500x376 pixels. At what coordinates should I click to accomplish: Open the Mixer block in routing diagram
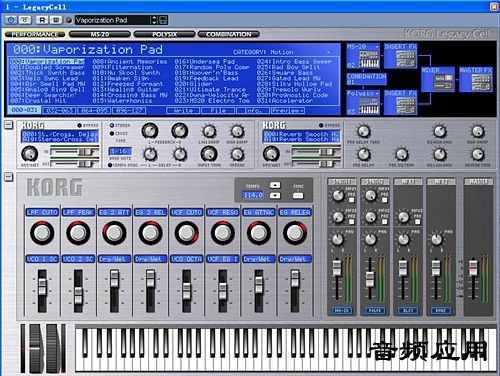(x=438, y=79)
